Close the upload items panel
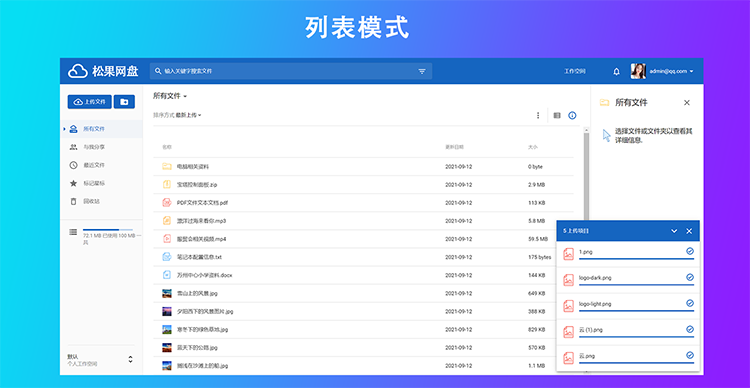Viewport: 750px width, 388px height. point(689,231)
